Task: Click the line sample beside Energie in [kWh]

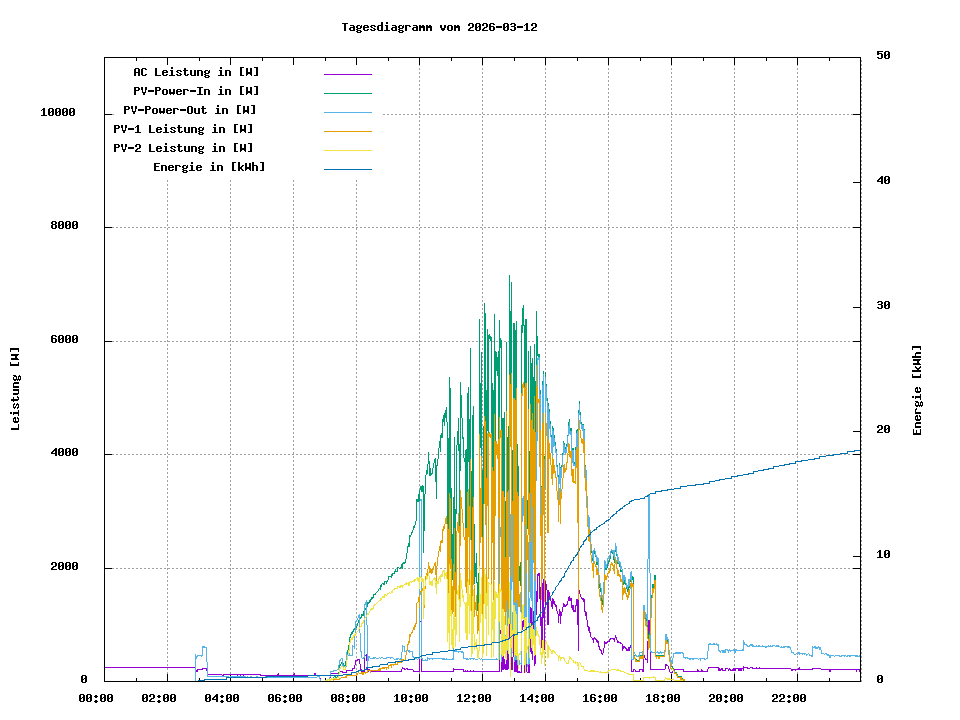Action: point(347,168)
